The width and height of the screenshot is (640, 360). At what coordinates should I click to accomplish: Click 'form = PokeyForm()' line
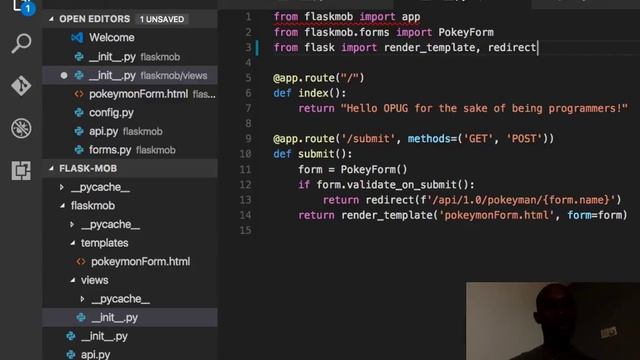[x=353, y=169]
